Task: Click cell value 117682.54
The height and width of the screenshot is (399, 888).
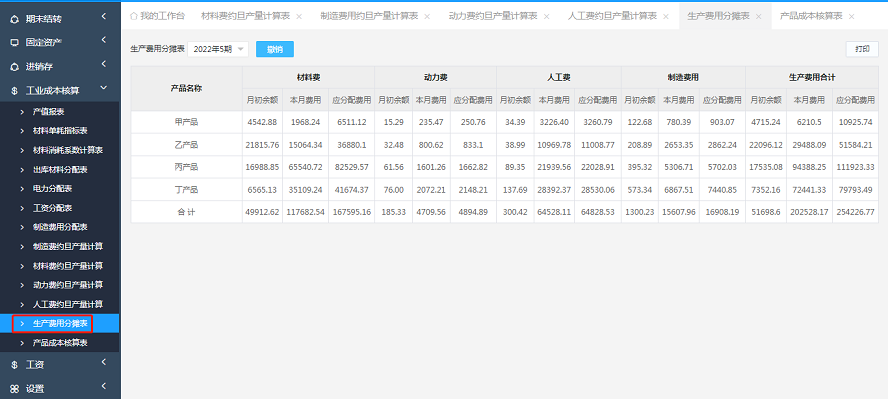Action: 305,212
